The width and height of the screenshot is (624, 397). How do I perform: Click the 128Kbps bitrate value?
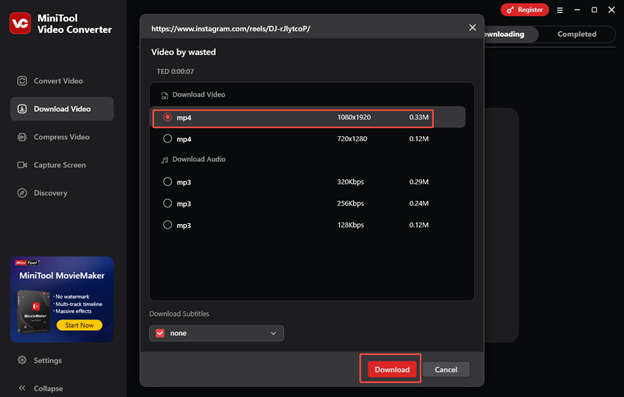click(351, 225)
